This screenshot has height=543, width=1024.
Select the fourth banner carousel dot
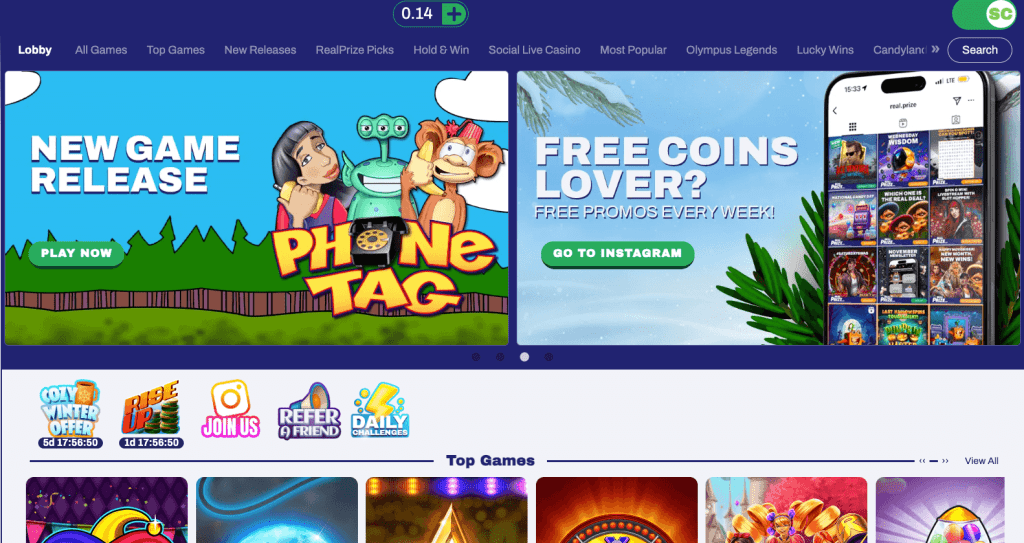click(549, 357)
